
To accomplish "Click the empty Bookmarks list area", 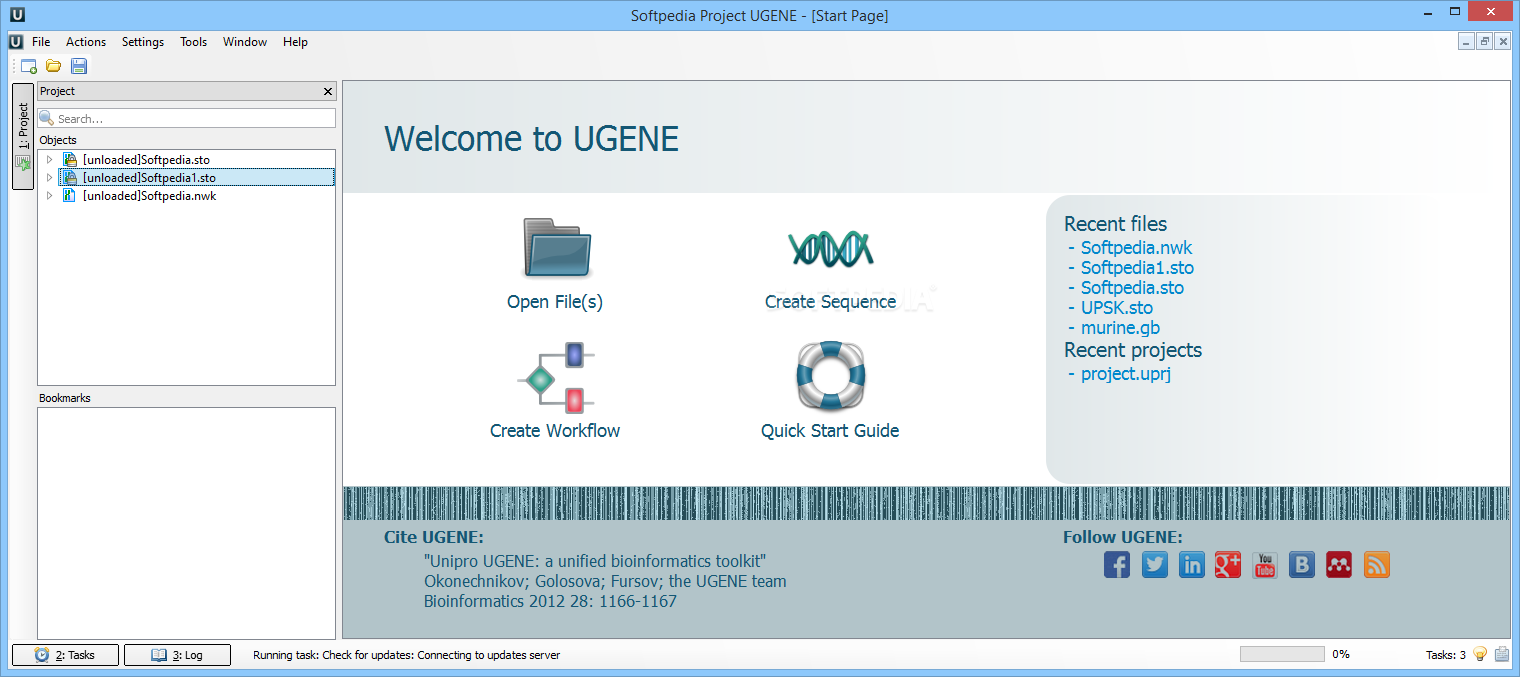I will (186, 523).
